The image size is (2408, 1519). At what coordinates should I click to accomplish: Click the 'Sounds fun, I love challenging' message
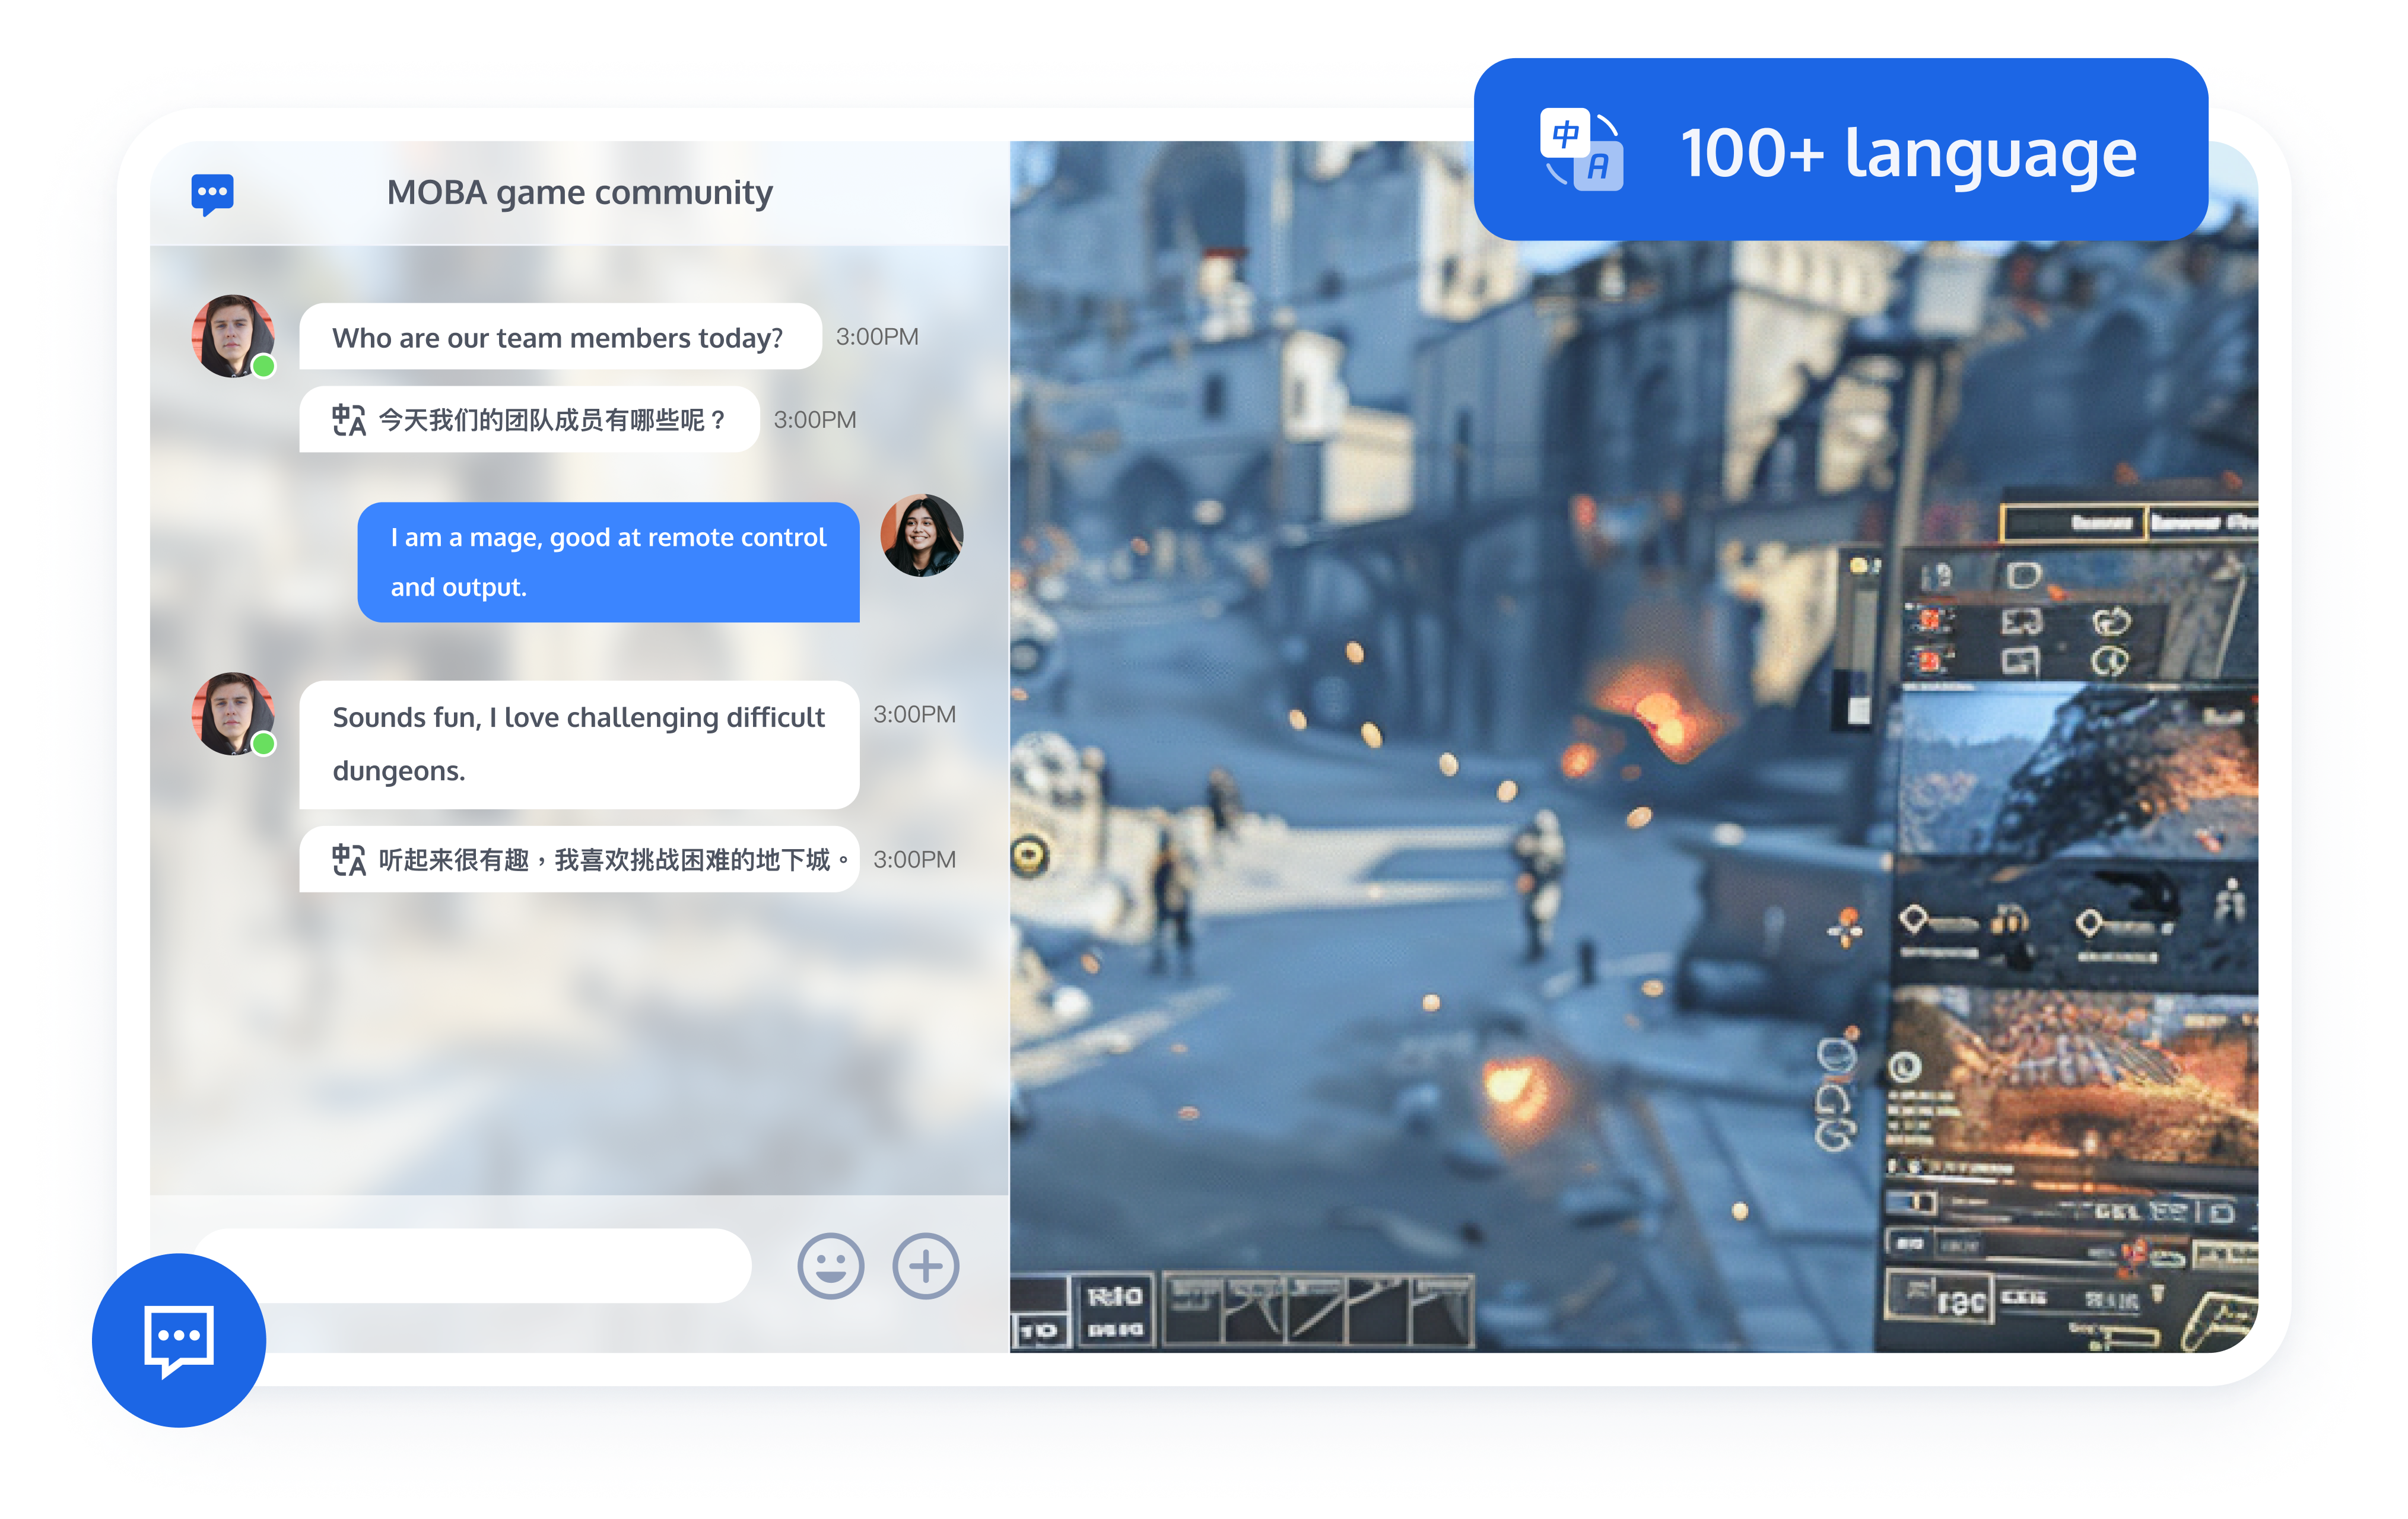(578, 744)
